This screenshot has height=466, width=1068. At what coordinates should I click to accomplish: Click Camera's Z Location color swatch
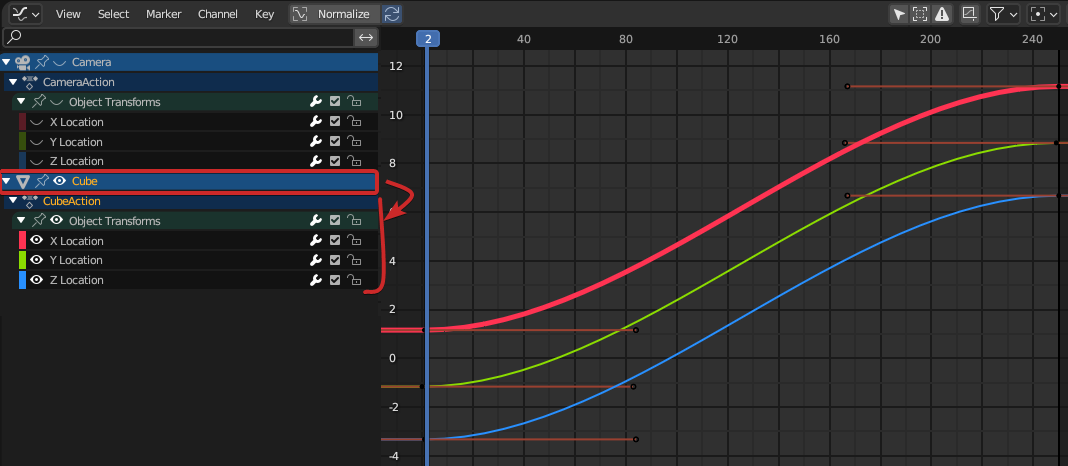click(x=22, y=161)
